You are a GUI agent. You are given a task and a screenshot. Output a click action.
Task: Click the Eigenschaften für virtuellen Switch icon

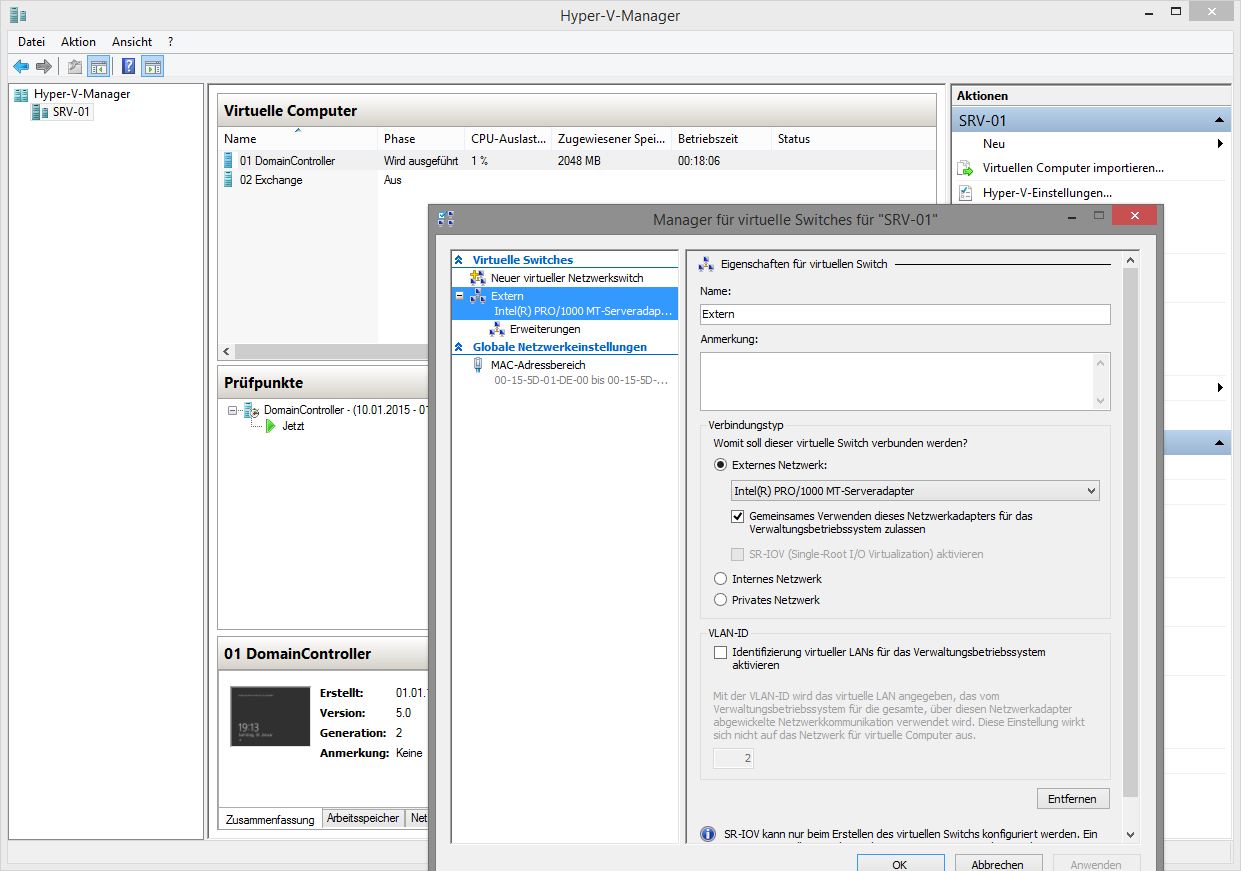pos(706,264)
